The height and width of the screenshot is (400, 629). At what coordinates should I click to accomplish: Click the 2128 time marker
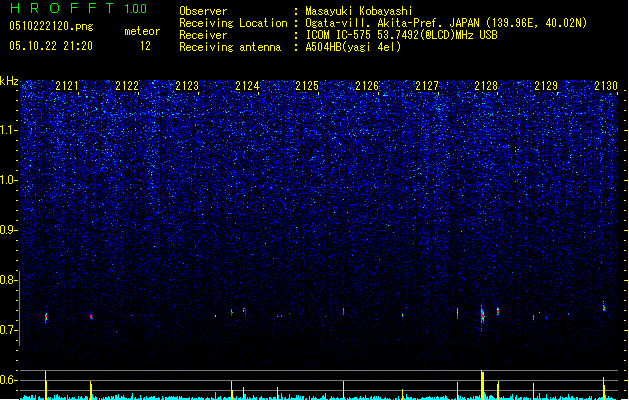(x=486, y=86)
